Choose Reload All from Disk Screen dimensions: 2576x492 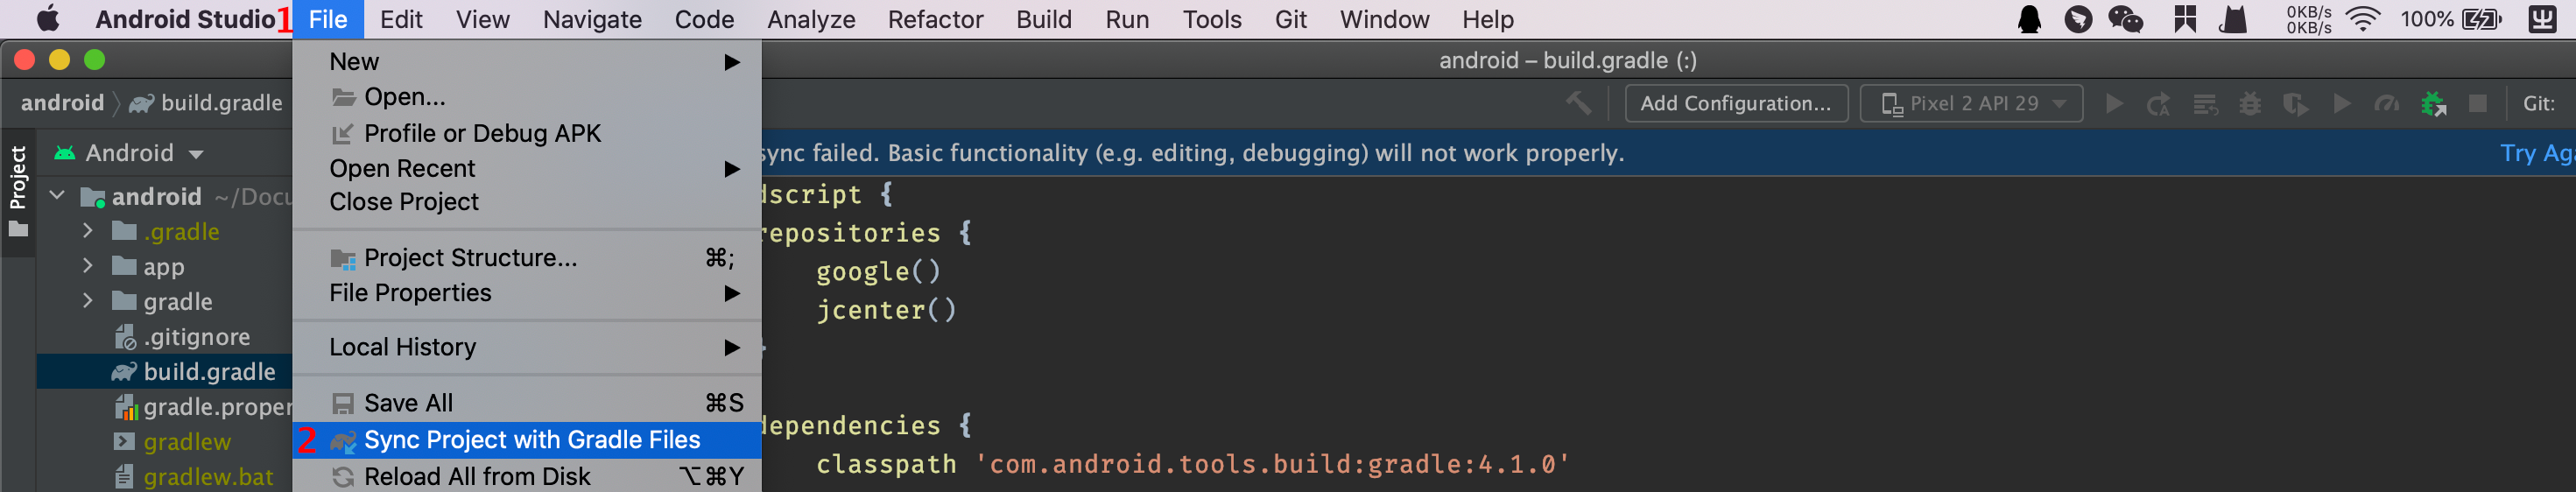527,477
